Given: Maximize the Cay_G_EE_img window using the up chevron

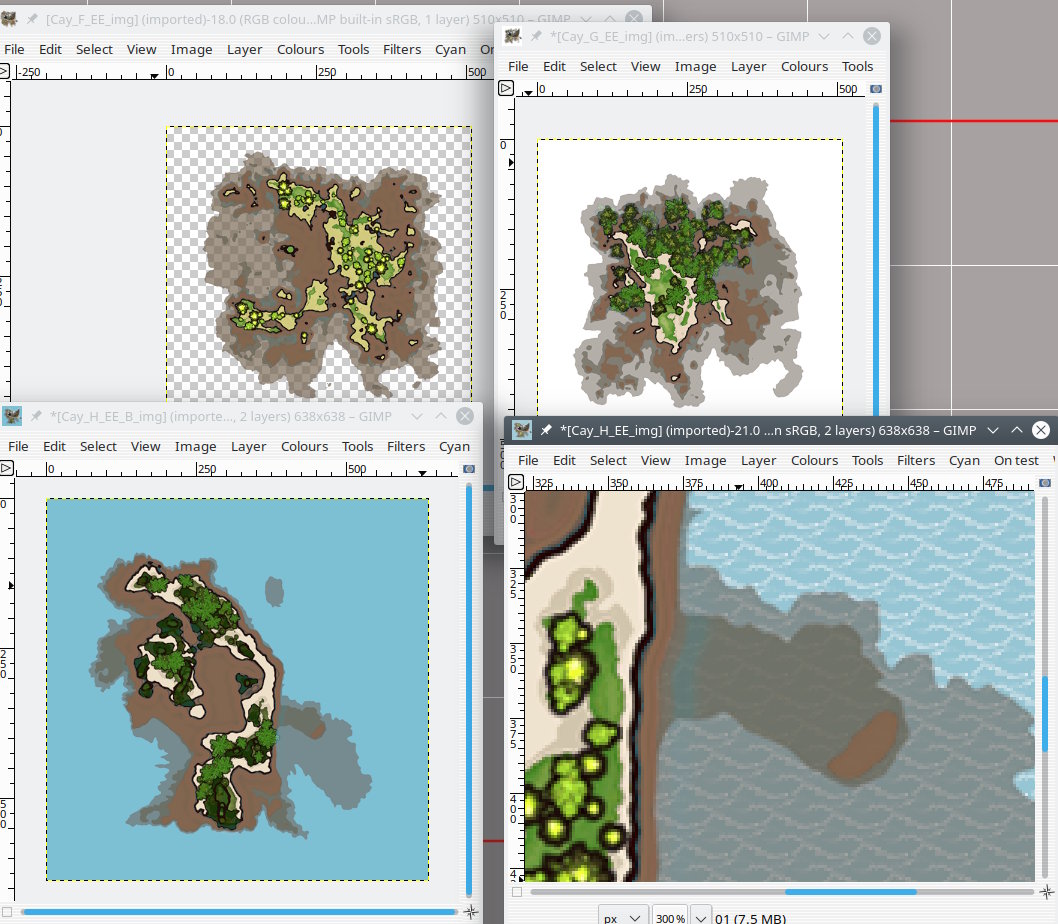Looking at the screenshot, I should 847,36.
